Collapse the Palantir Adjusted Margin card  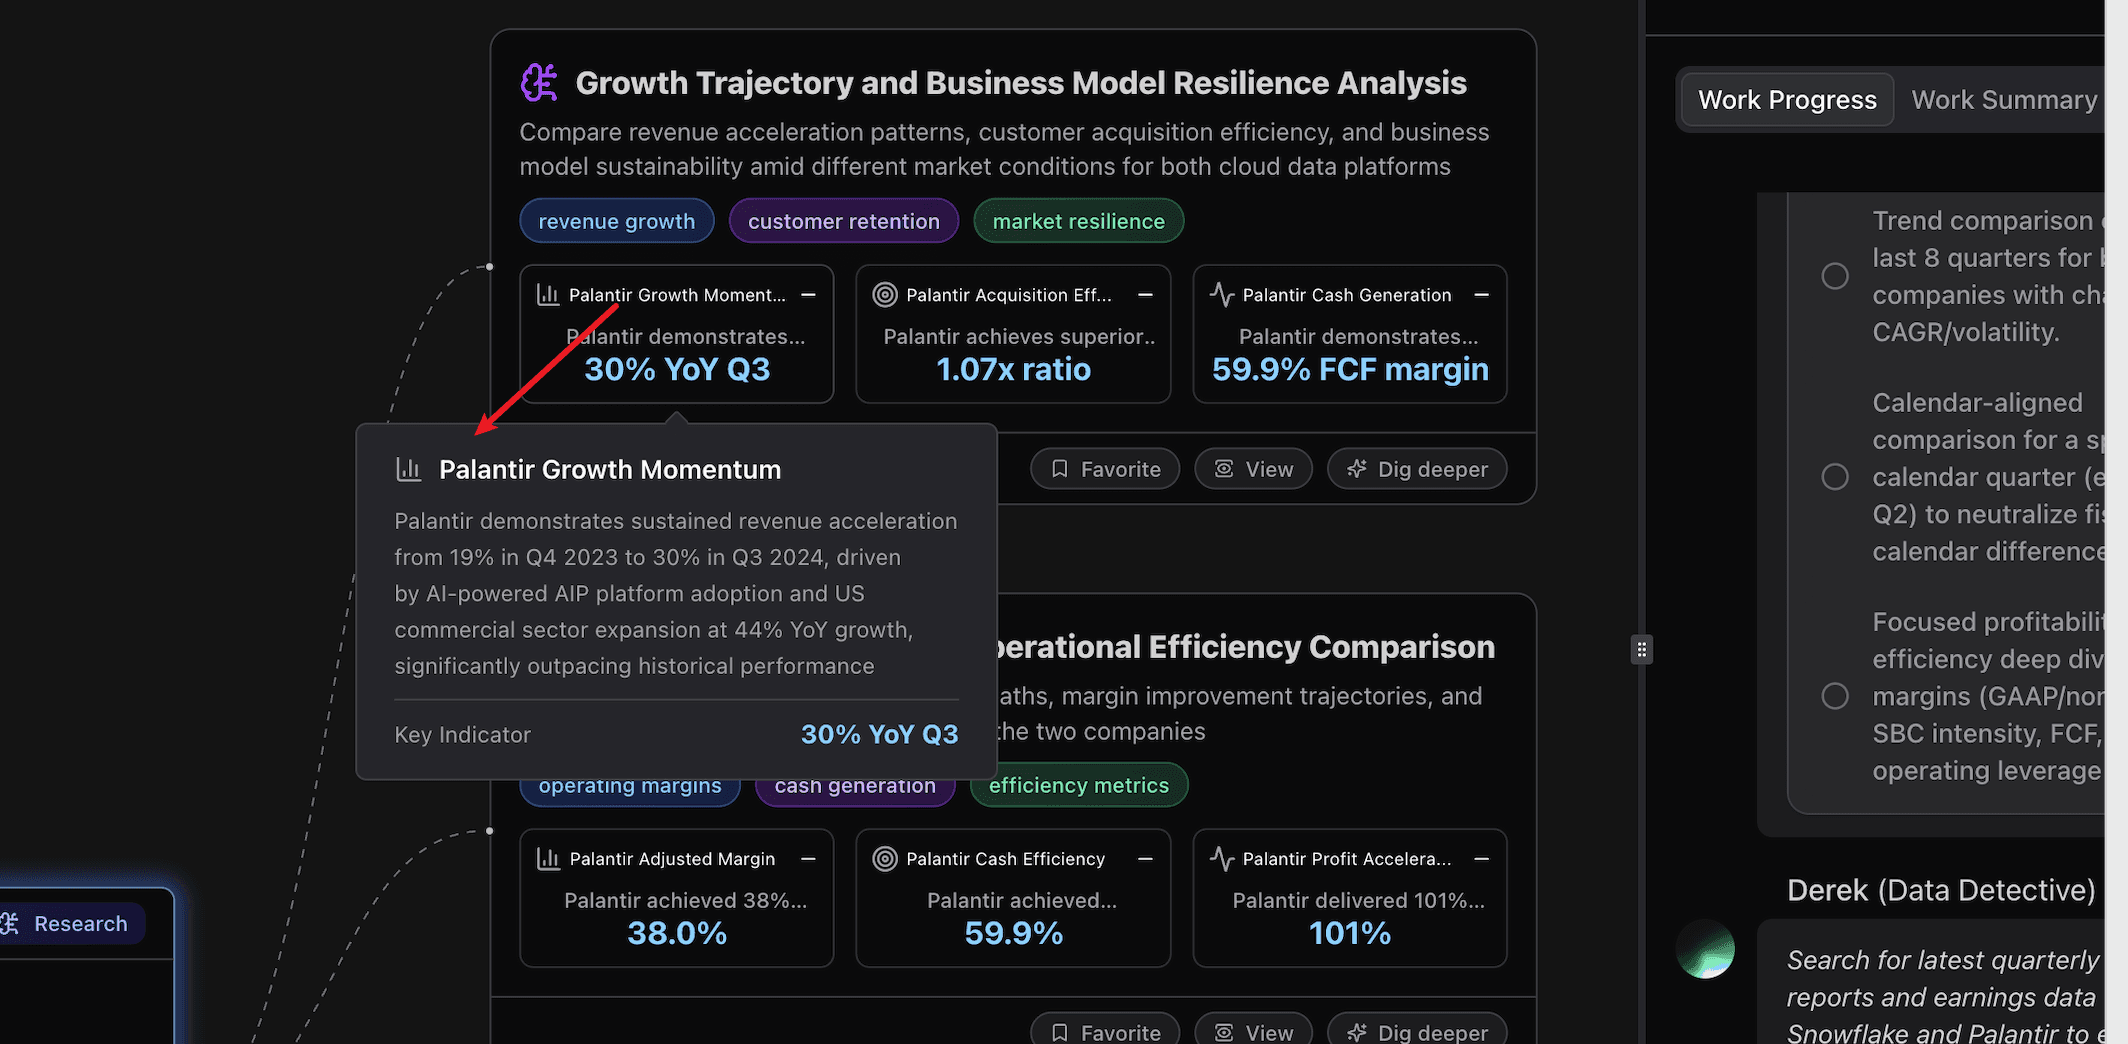pyautogui.click(x=808, y=859)
